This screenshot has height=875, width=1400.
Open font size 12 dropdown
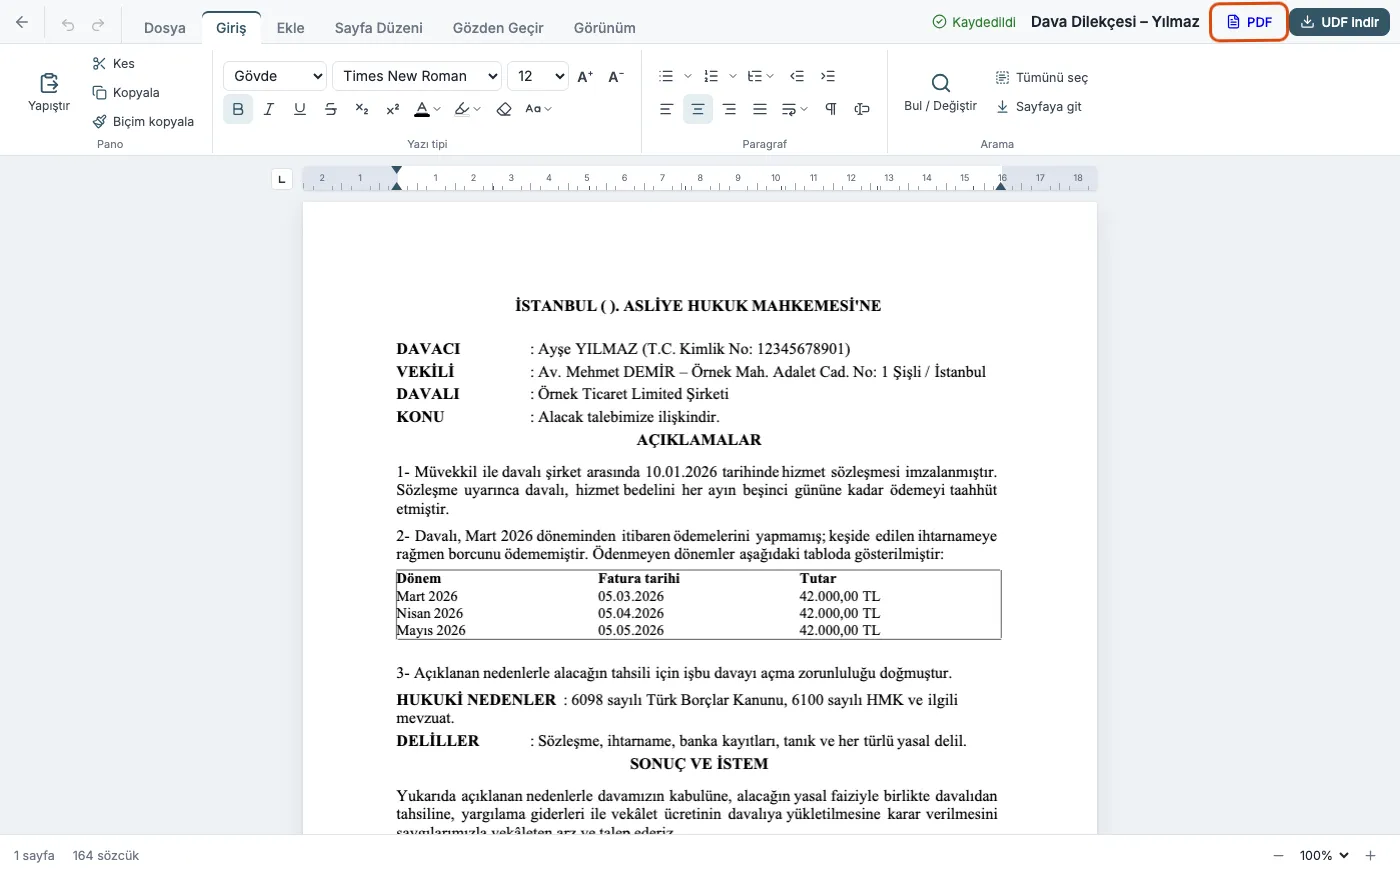pyautogui.click(x=538, y=76)
